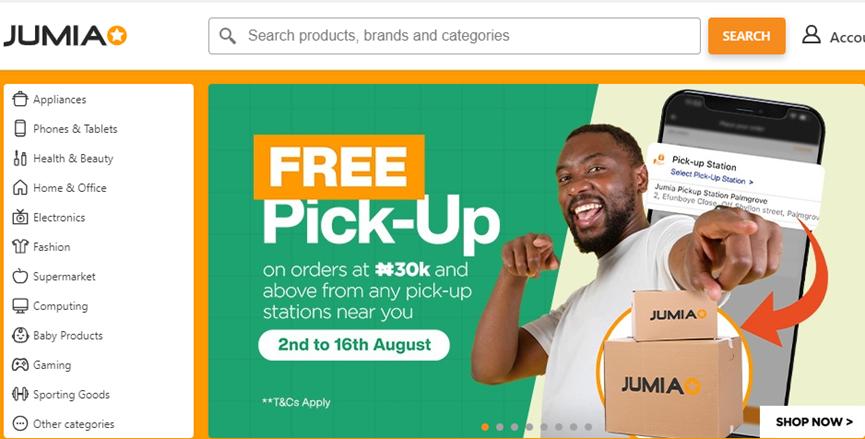
Task: Open the Supermarket apple icon
Action: (20, 276)
